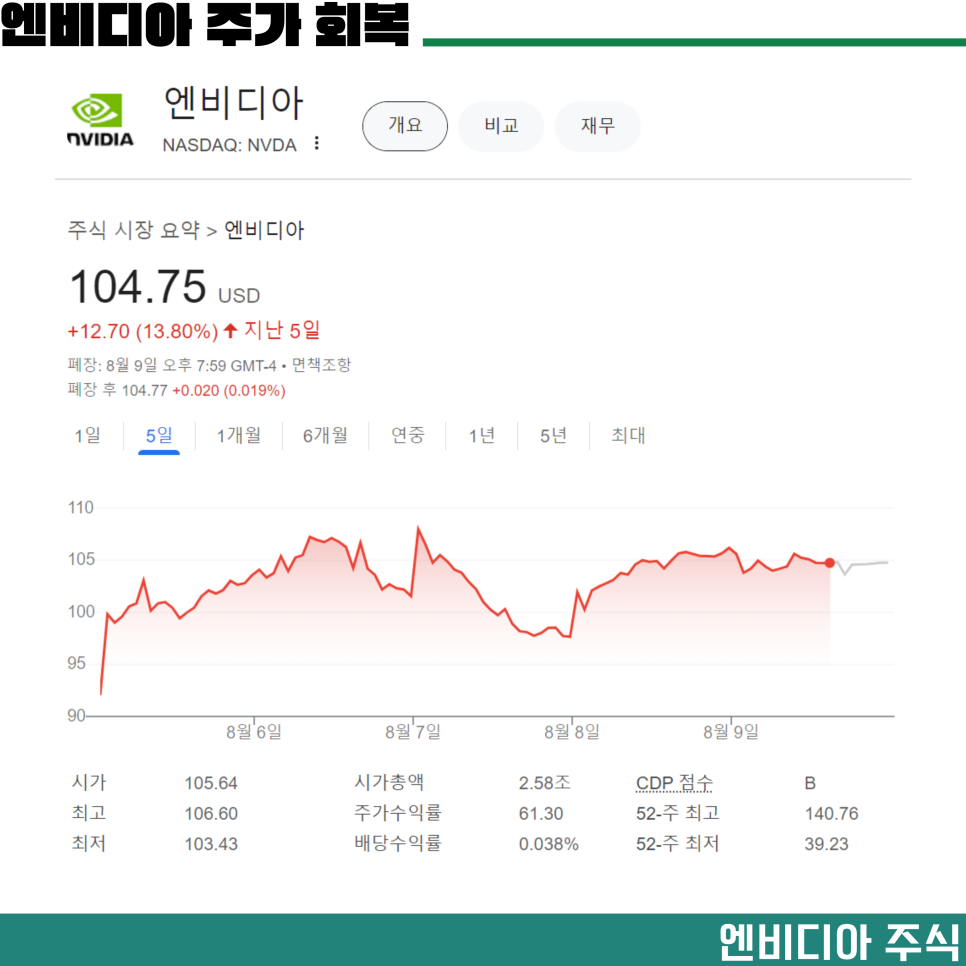This screenshot has height=966, width=966.
Task: Open the 주식 시장 요약 breadcrumb link
Action: [134, 230]
